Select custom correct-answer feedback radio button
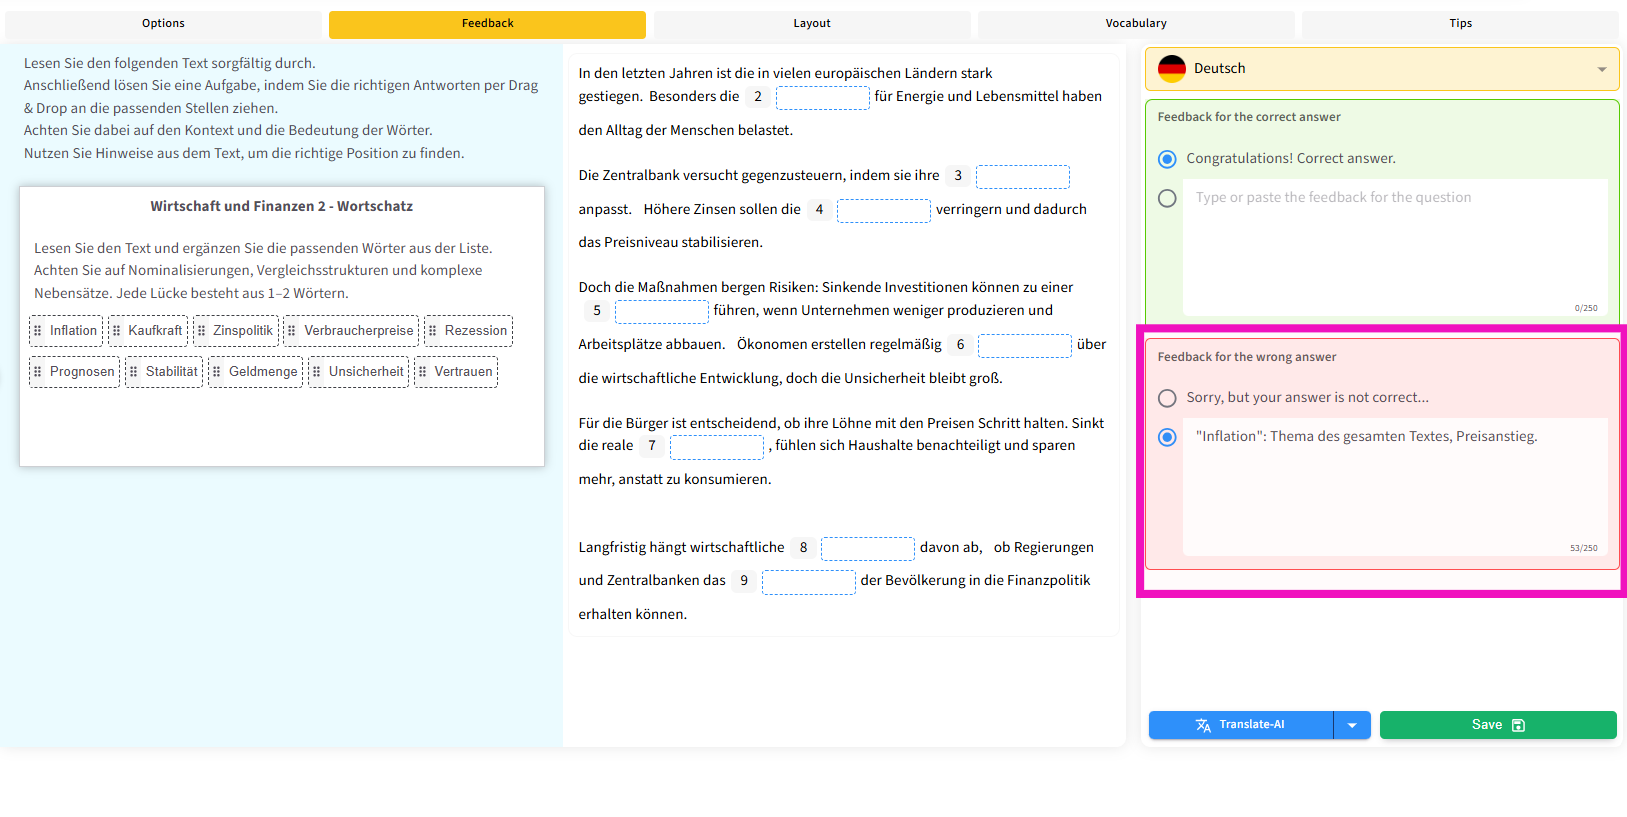This screenshot has height=817, width=1627. click(1167, 198)
